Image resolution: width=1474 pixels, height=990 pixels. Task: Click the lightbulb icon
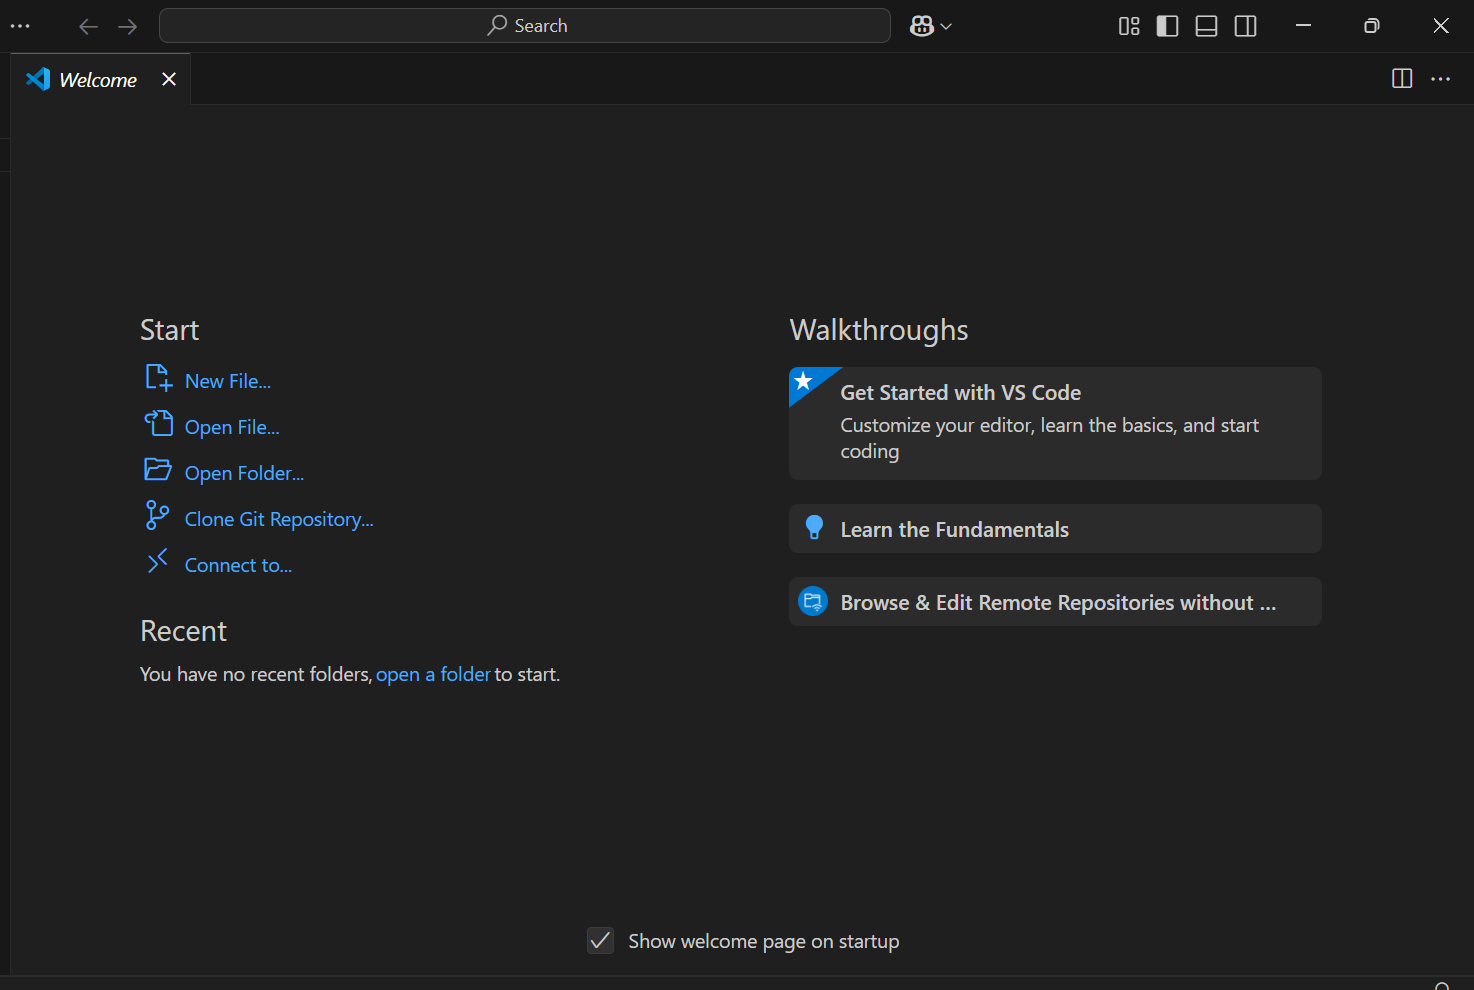click(814, 528)
